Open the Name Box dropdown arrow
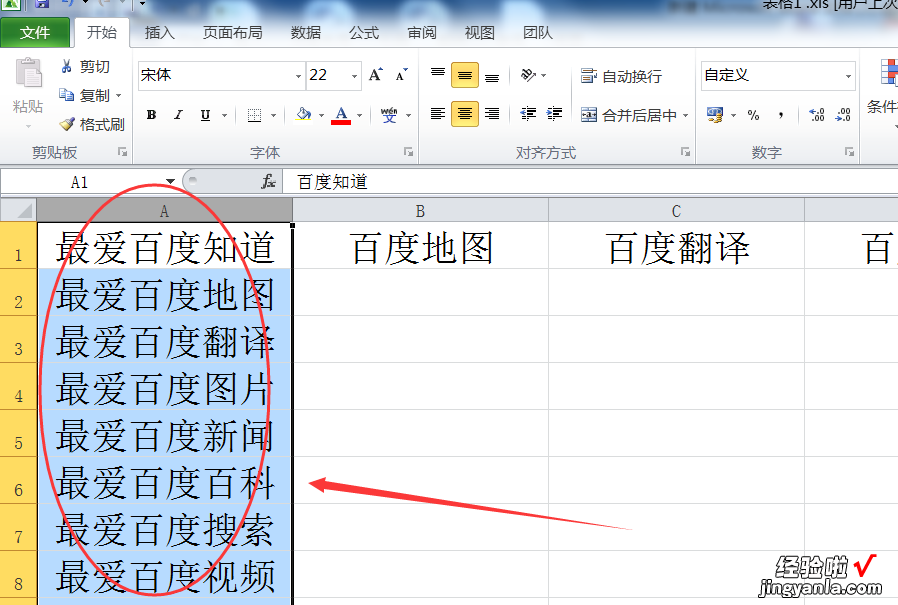 click(x=170, y=182)
